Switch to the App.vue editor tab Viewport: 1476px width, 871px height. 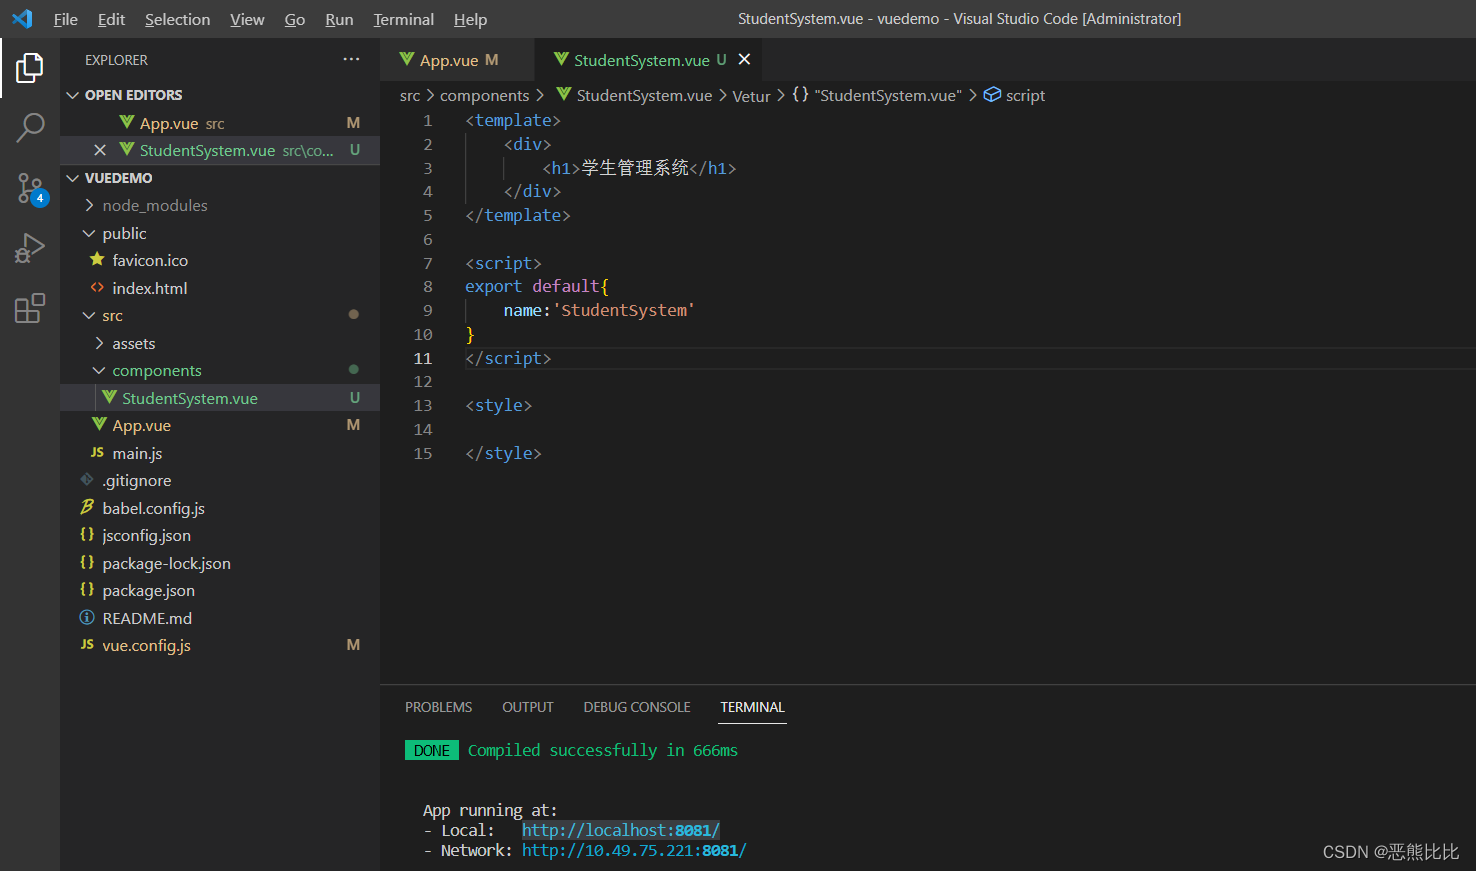tap(457, 60)
